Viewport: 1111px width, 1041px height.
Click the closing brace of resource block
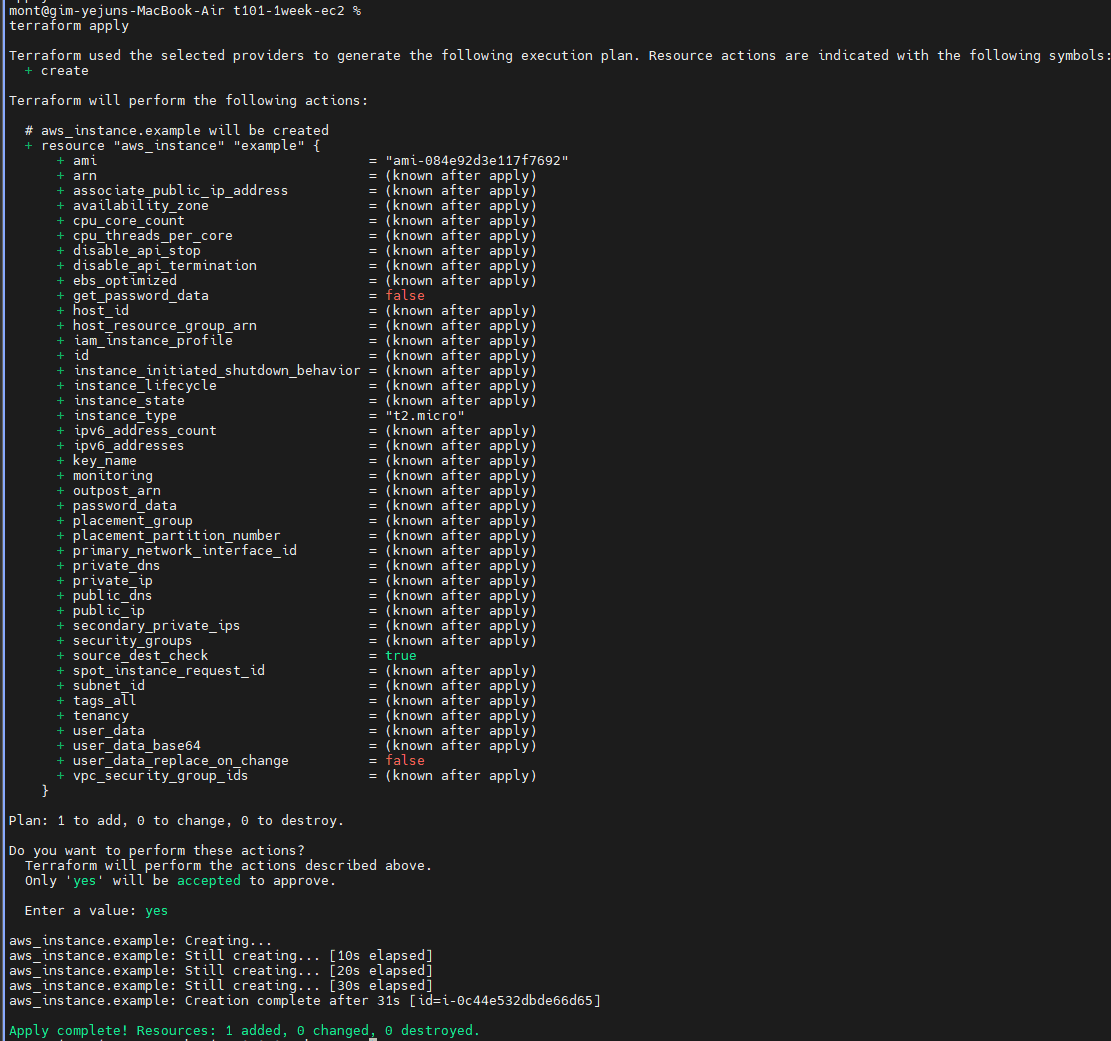[45, 791]
